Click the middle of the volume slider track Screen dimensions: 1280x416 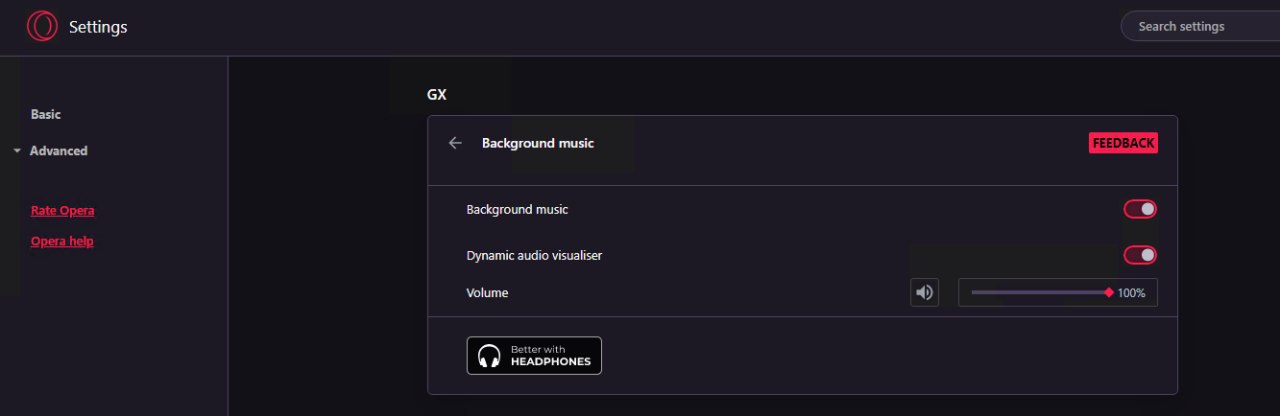point(1040,293)
